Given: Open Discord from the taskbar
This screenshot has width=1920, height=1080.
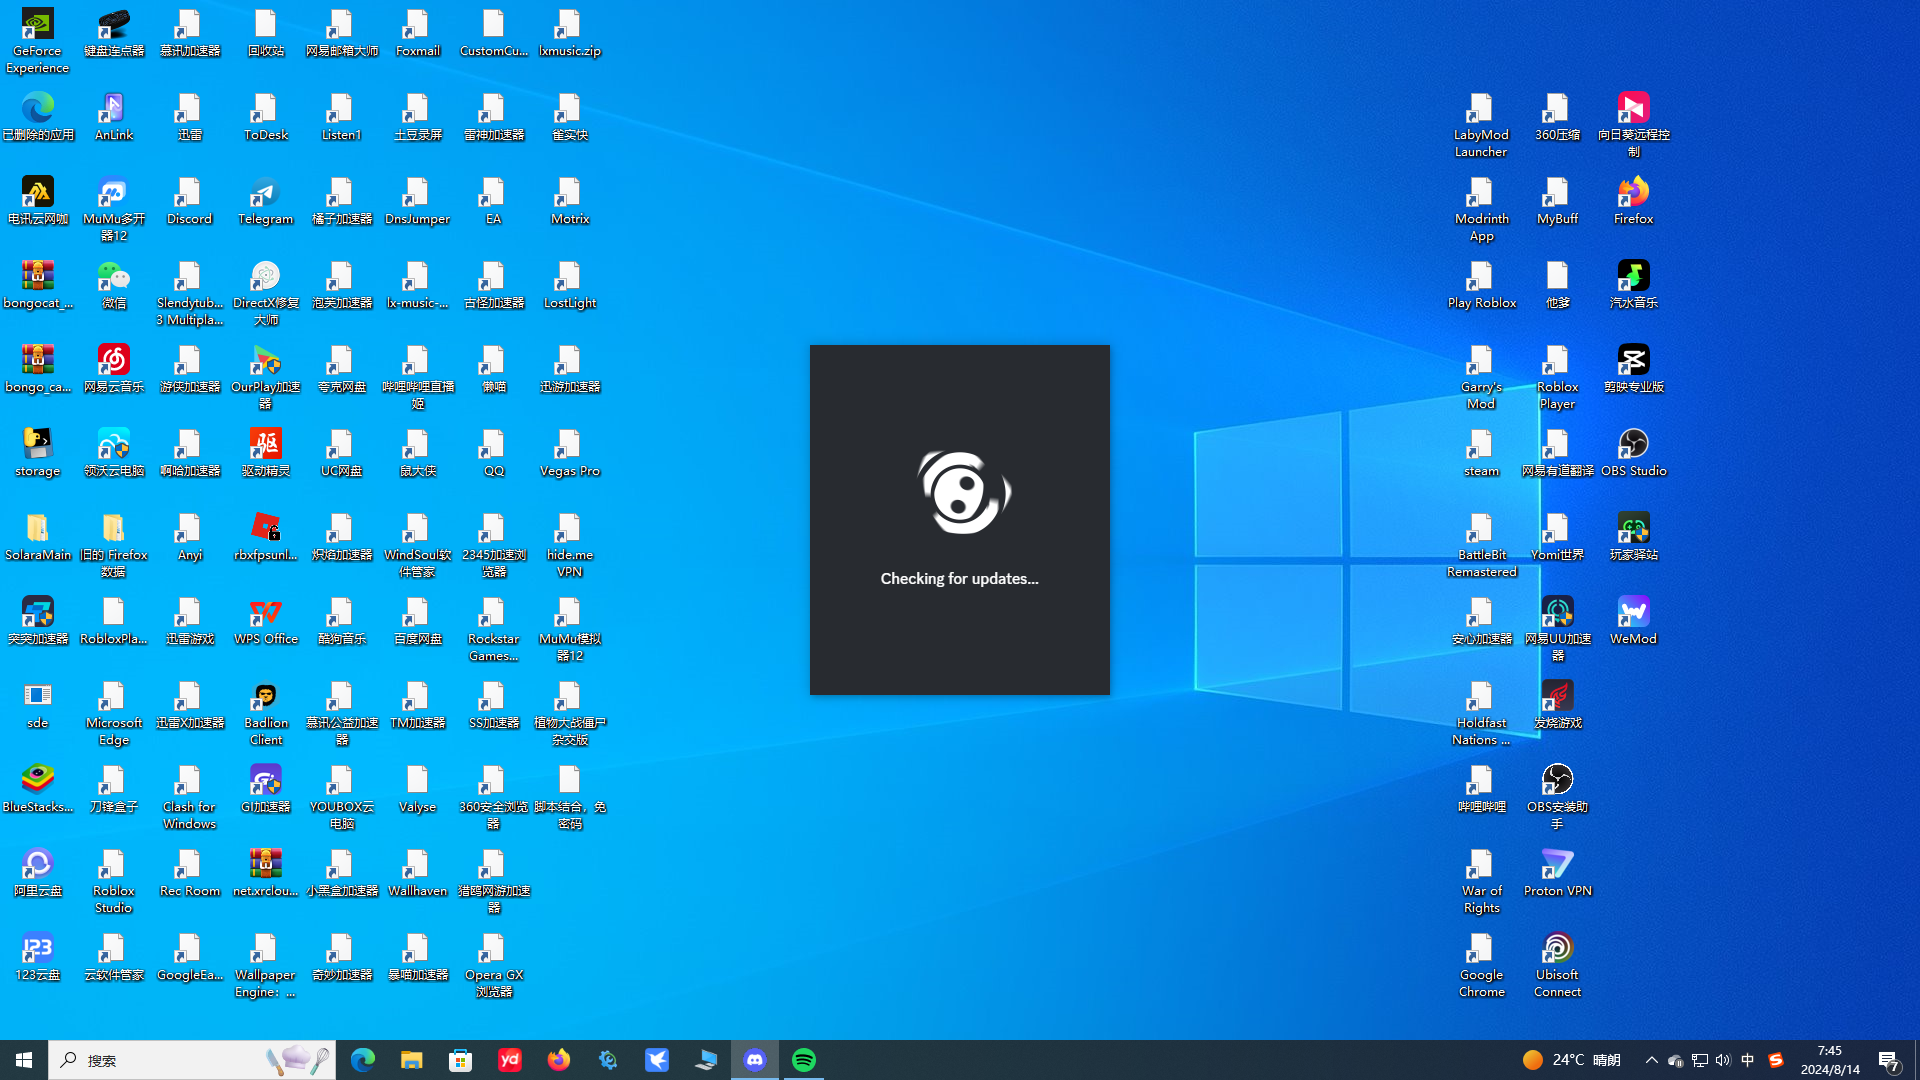Looking at the screenshot, I should 755,1060.
